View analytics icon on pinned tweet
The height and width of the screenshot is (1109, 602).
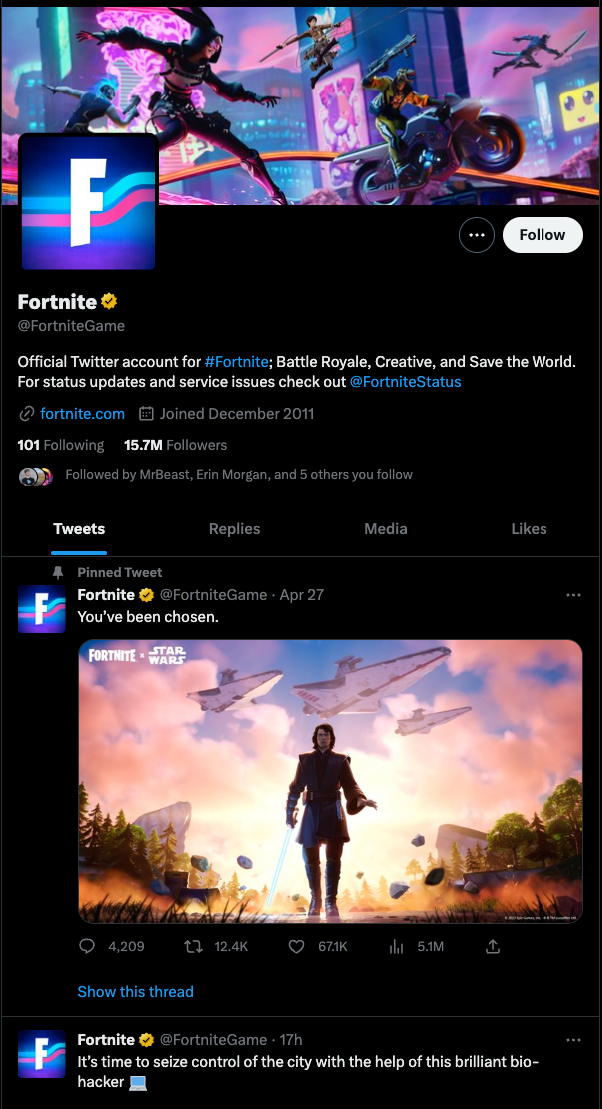pos(395,946)
